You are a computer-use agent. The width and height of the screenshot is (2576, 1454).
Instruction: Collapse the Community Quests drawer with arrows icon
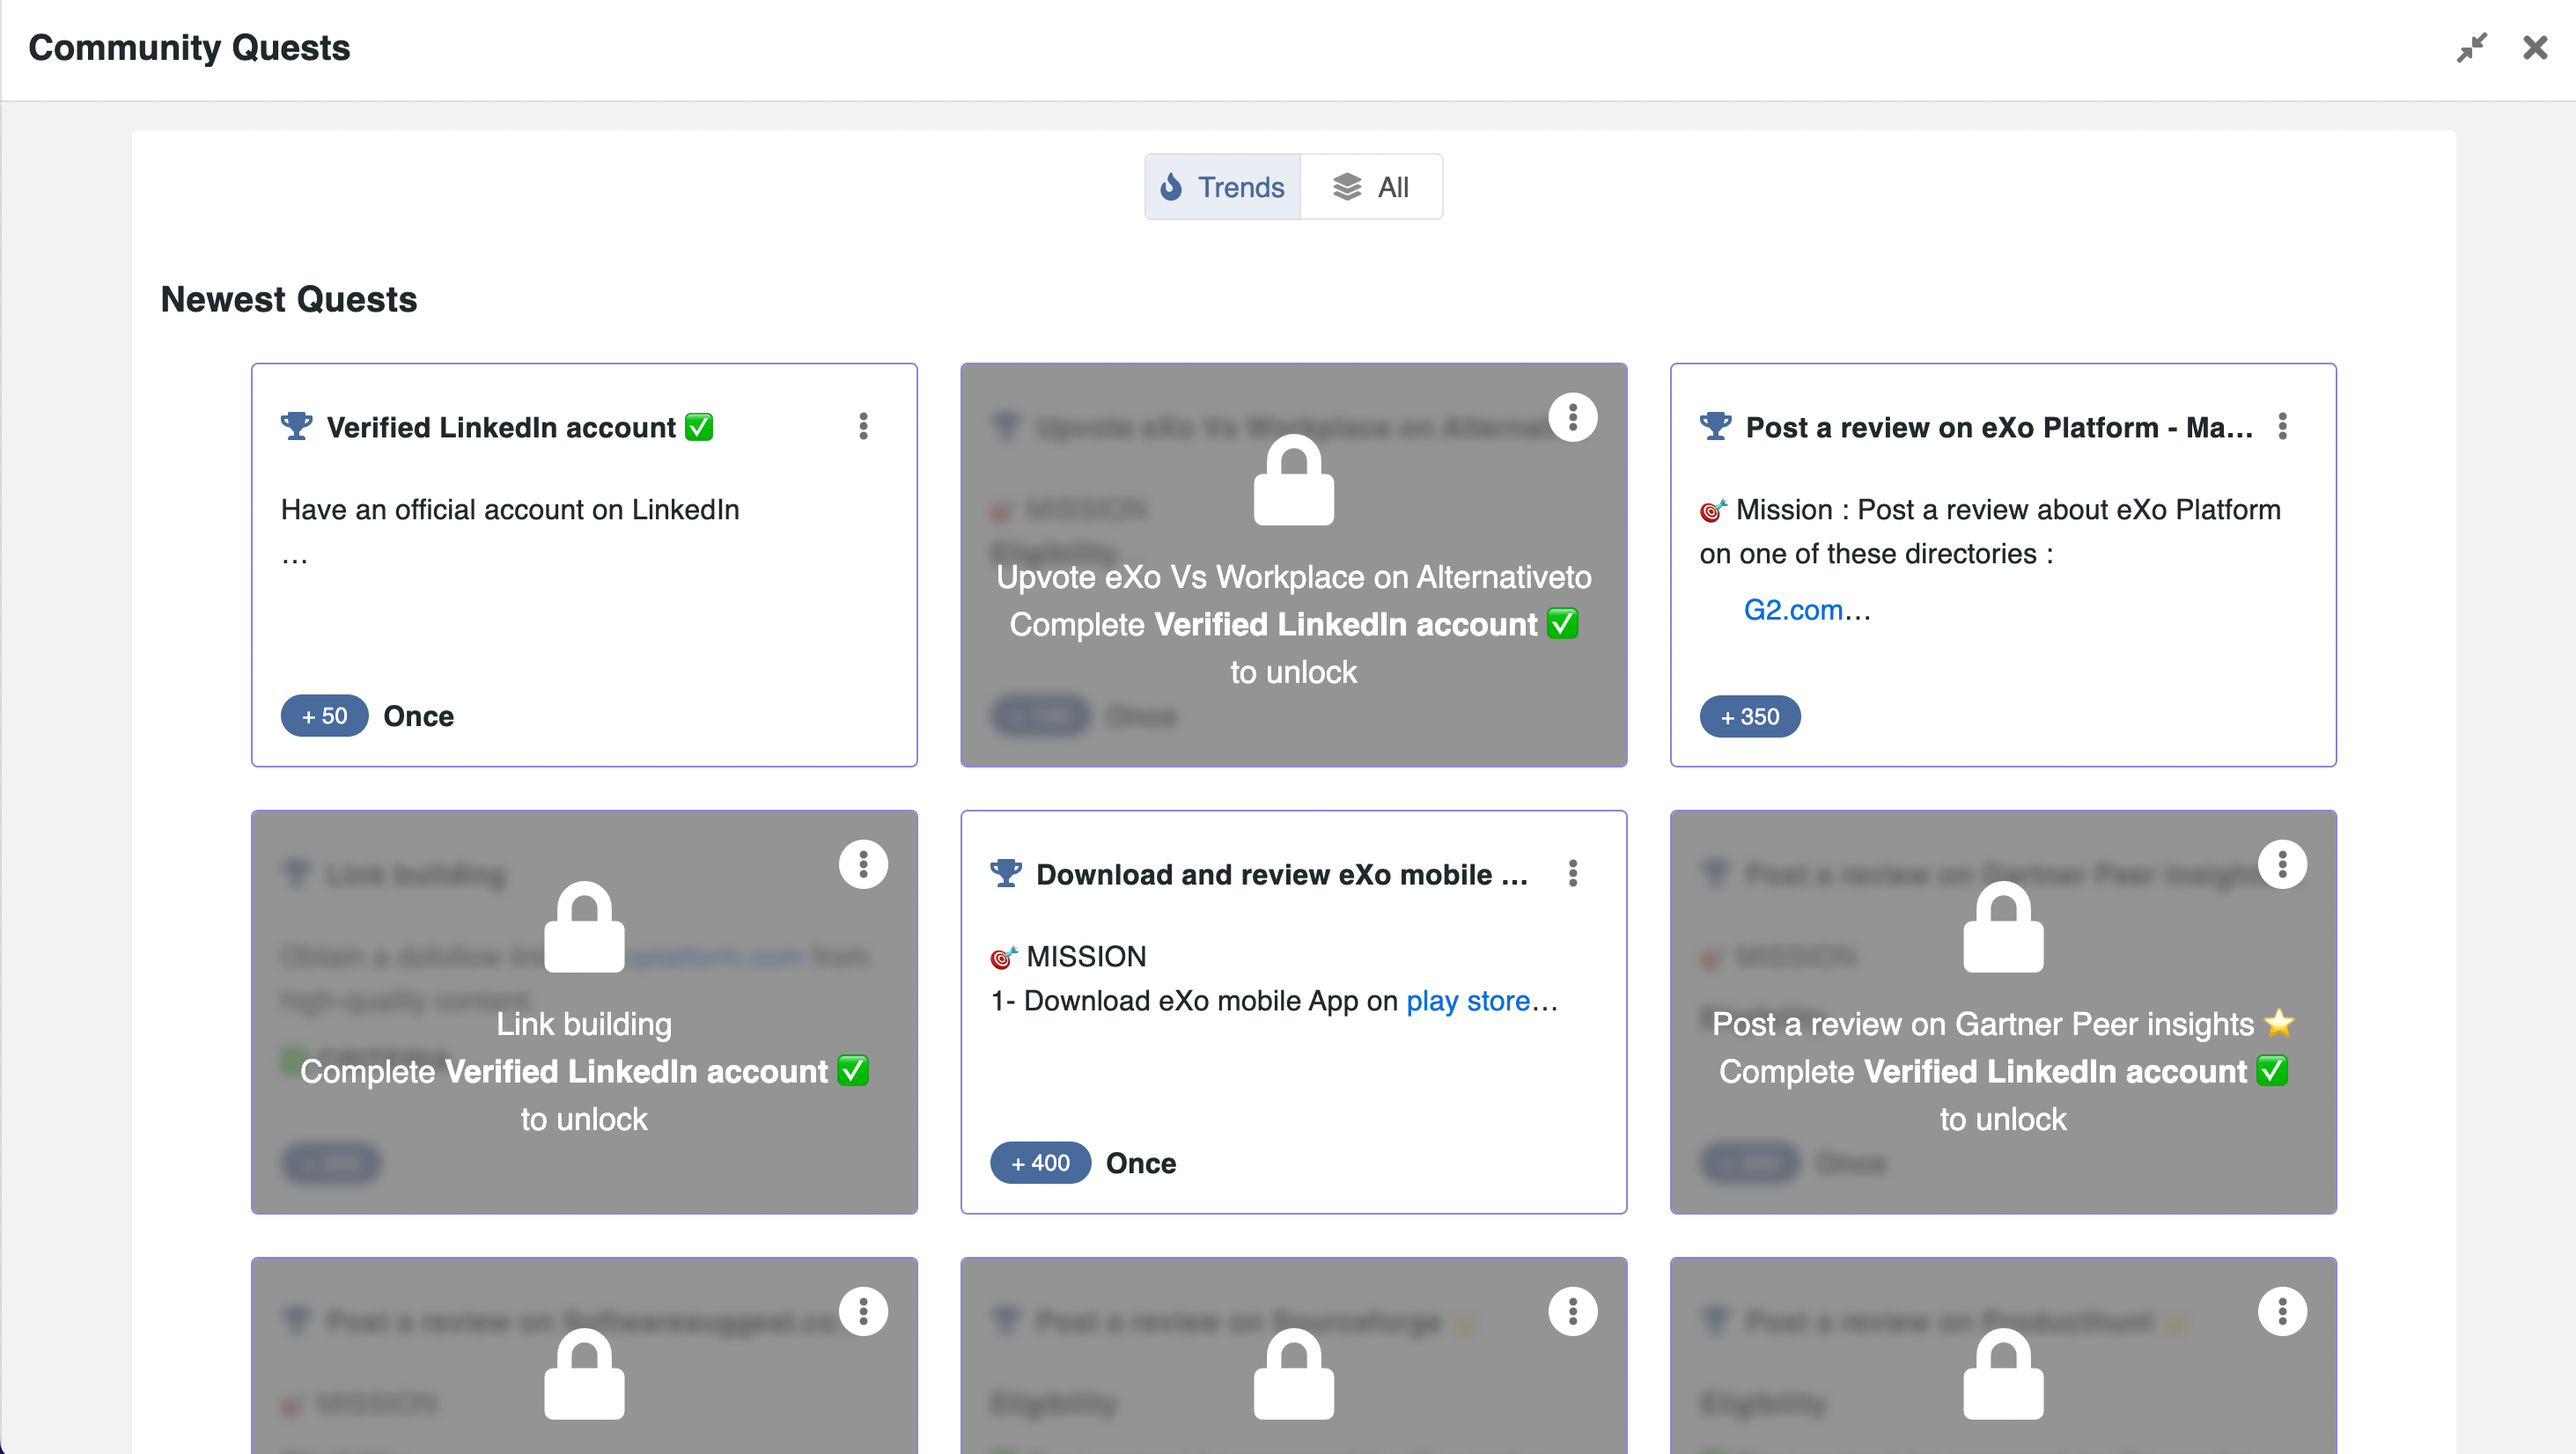click(2471, 48)
